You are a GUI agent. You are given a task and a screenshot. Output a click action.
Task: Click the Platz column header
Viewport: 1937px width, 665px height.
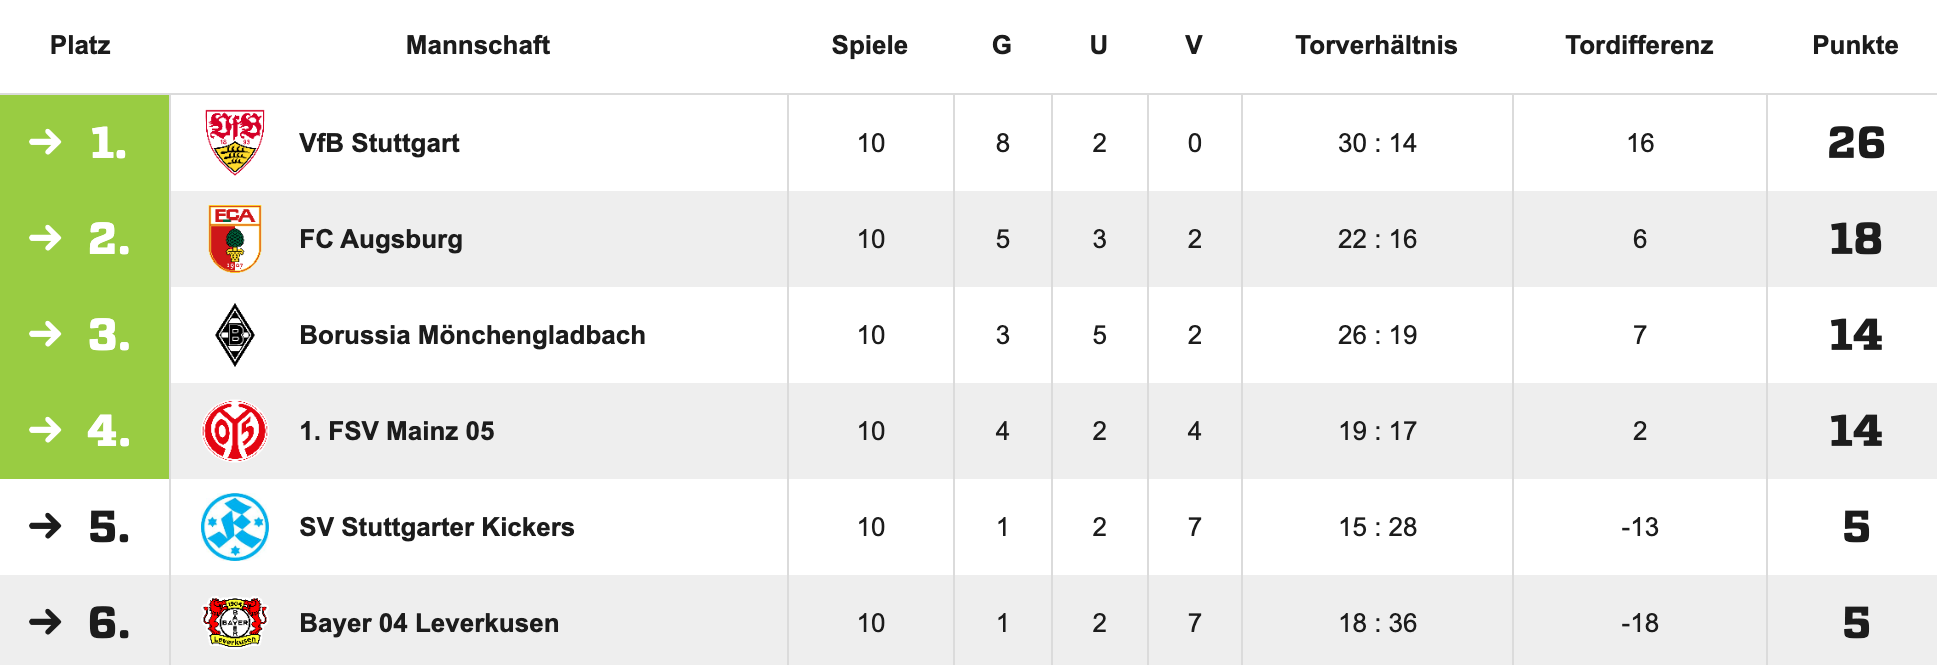click(80, 45)
